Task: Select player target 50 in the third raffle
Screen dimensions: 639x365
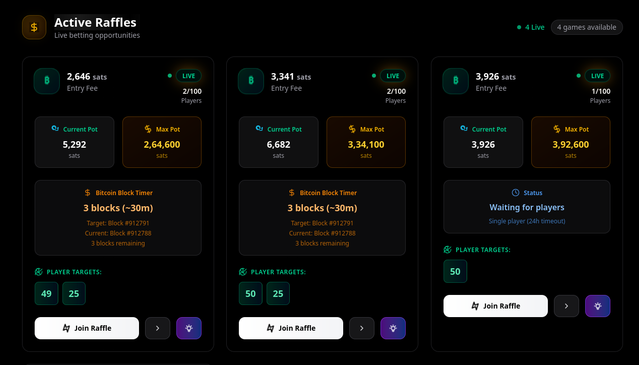Action: [455, 271]
